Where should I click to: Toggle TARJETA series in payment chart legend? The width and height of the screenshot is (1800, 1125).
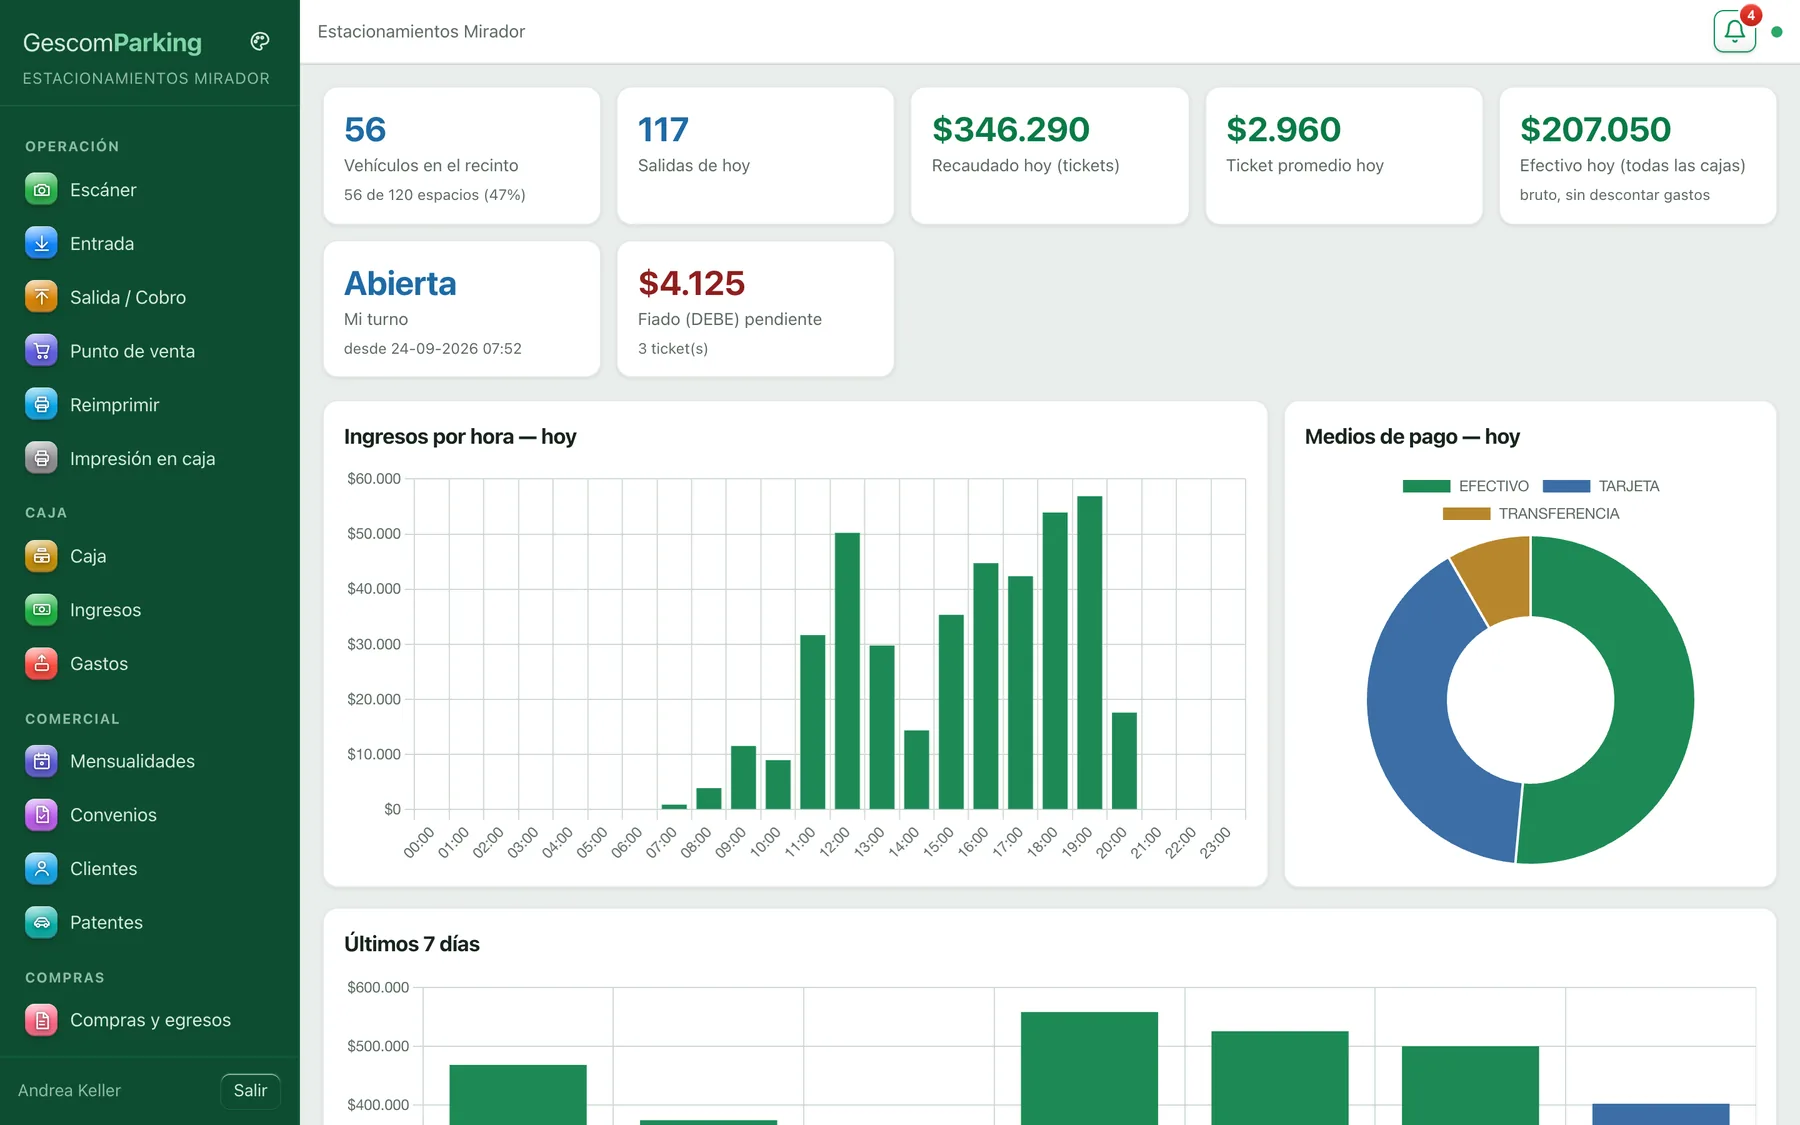click(1601, 486)
